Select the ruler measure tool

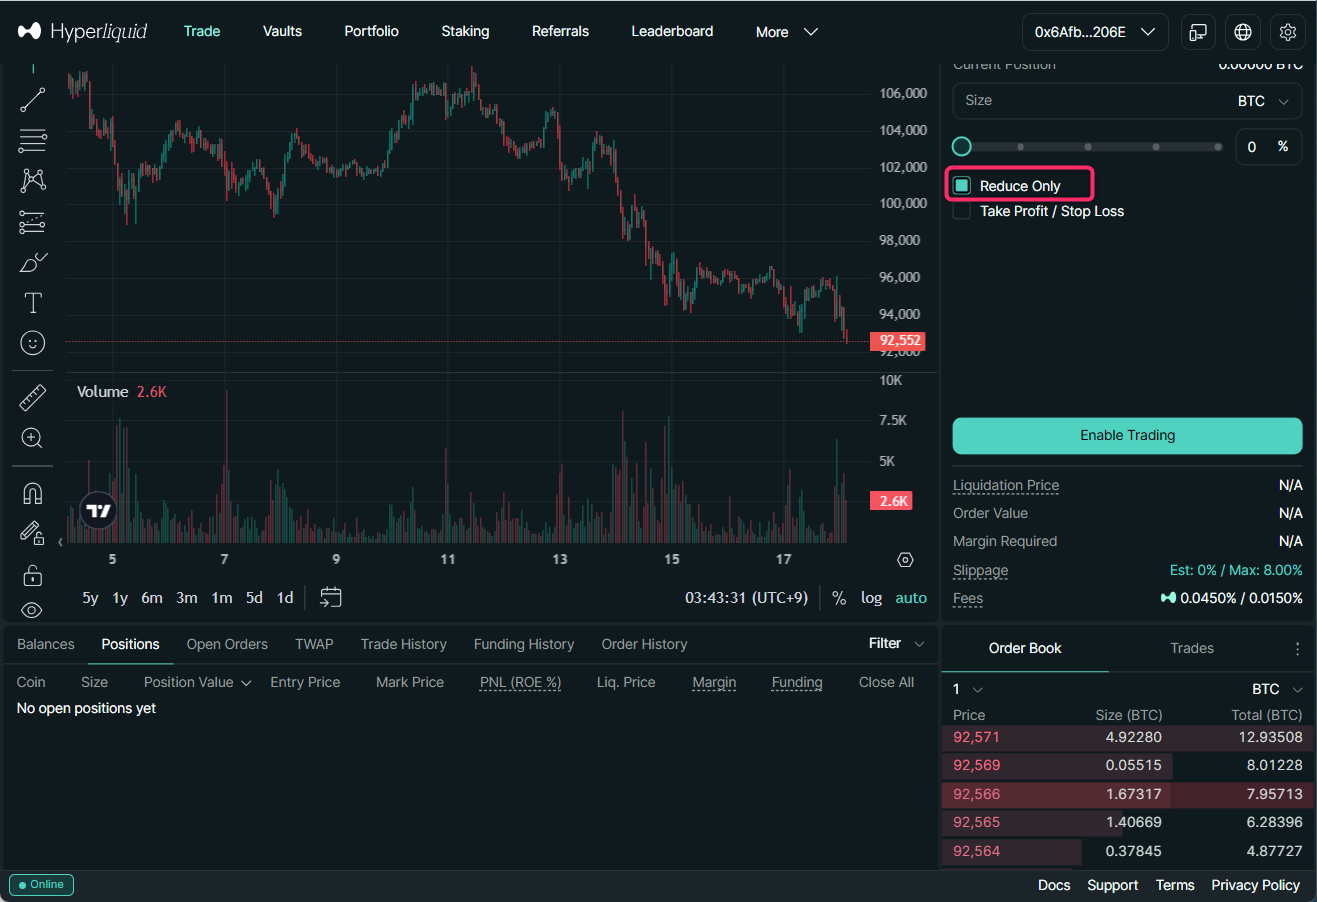pos(33,397)
